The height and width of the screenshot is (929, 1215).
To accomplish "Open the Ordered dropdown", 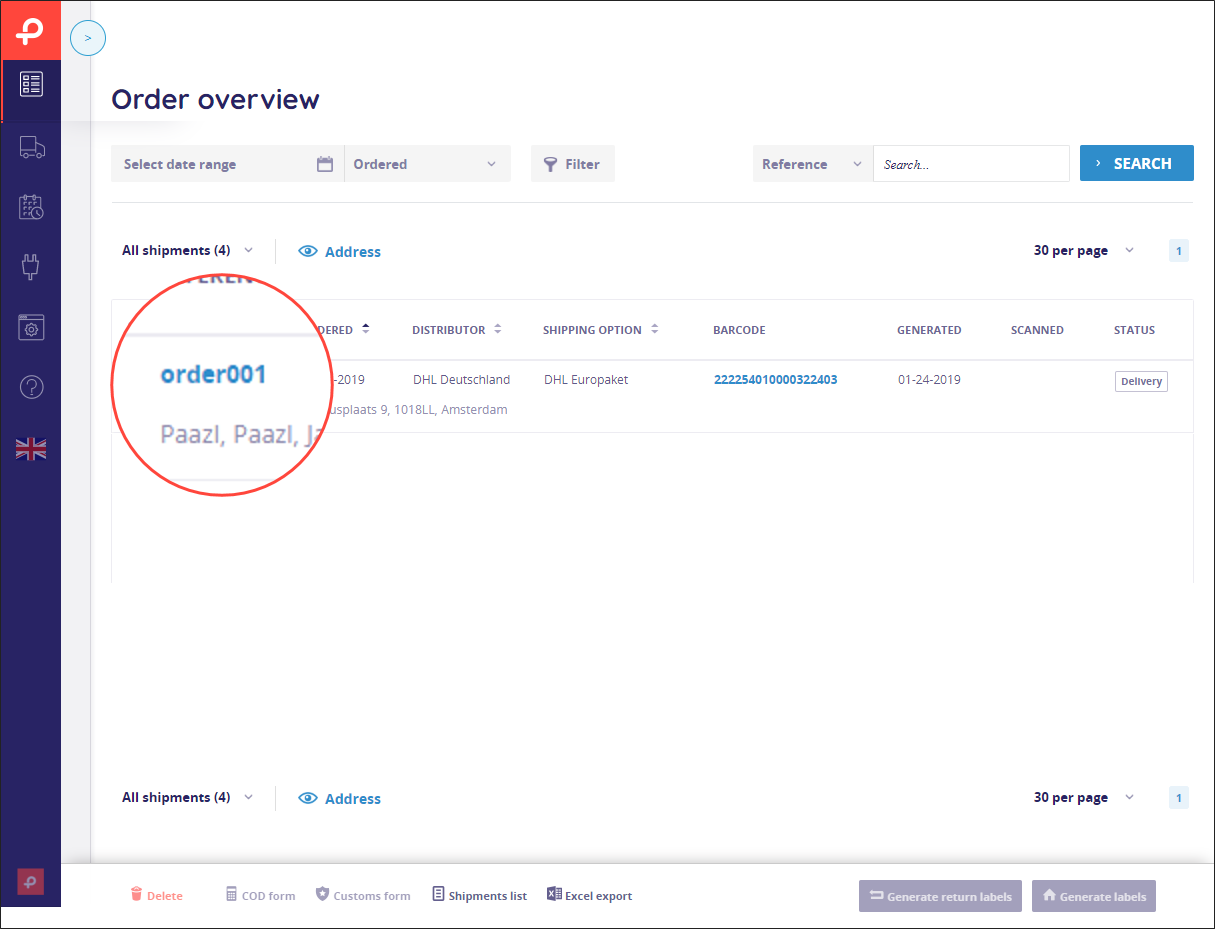I will pyautogui.click(x=427, y=164).
